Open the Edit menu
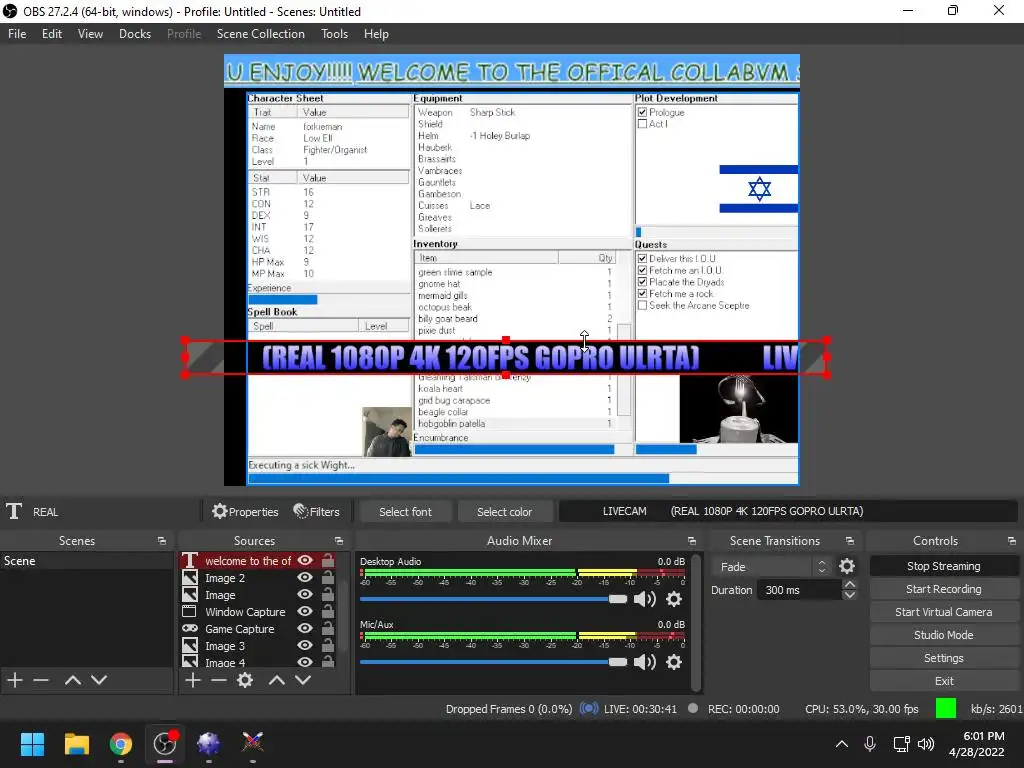 tap(52, 34)
